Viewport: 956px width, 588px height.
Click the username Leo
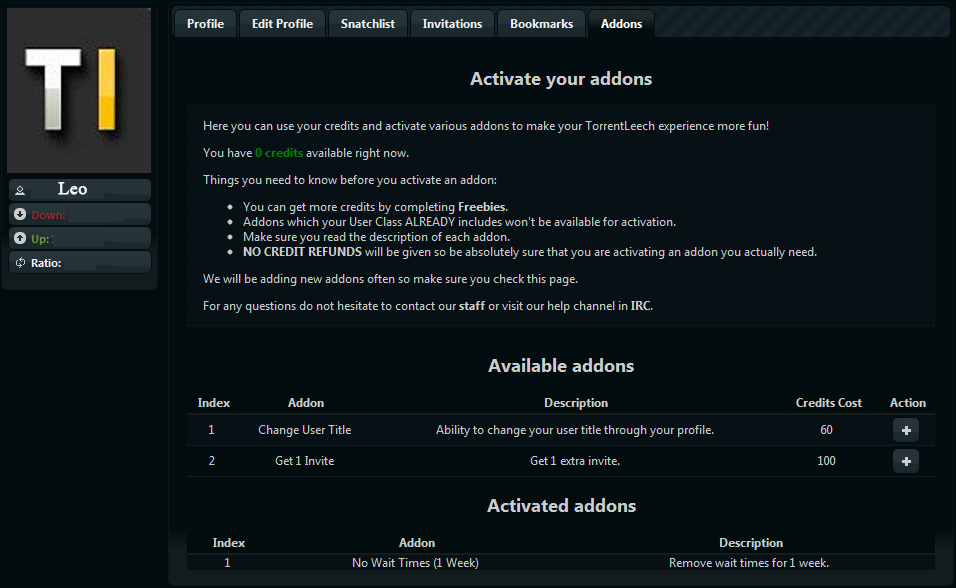[73, 189]
